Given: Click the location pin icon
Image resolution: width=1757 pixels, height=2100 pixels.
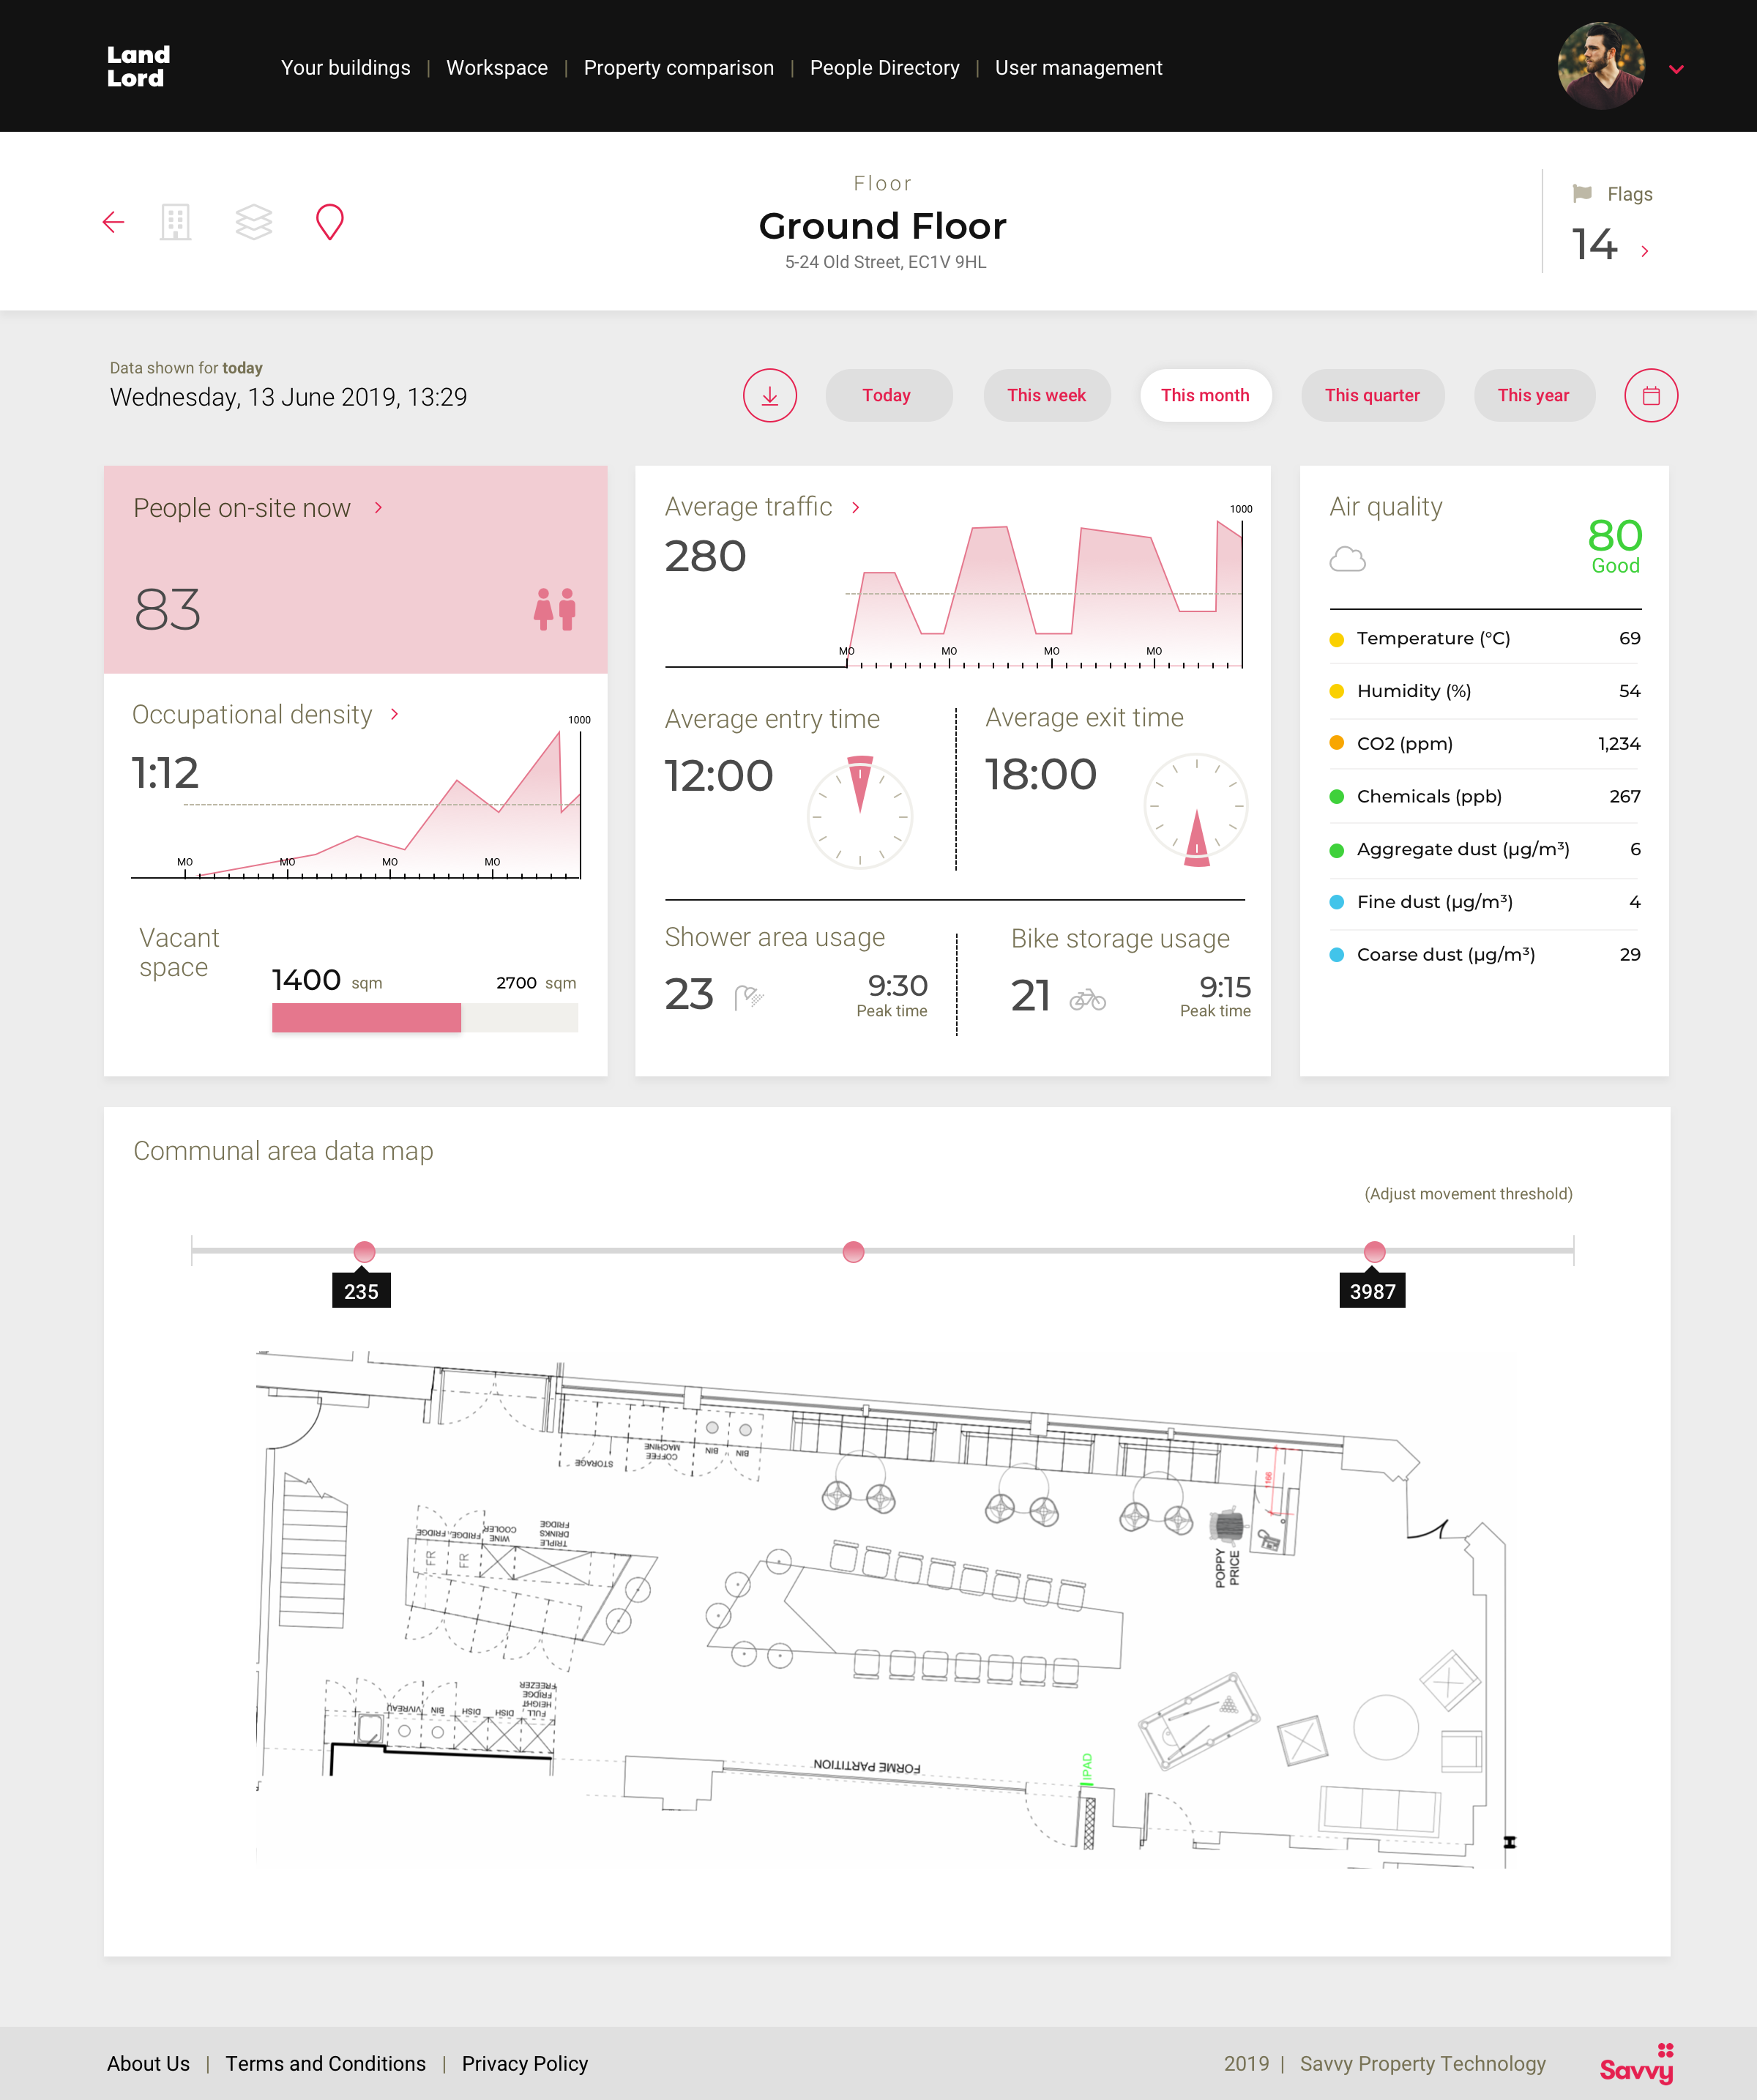Looking at the screenshot, I should (x=329, y=222).
